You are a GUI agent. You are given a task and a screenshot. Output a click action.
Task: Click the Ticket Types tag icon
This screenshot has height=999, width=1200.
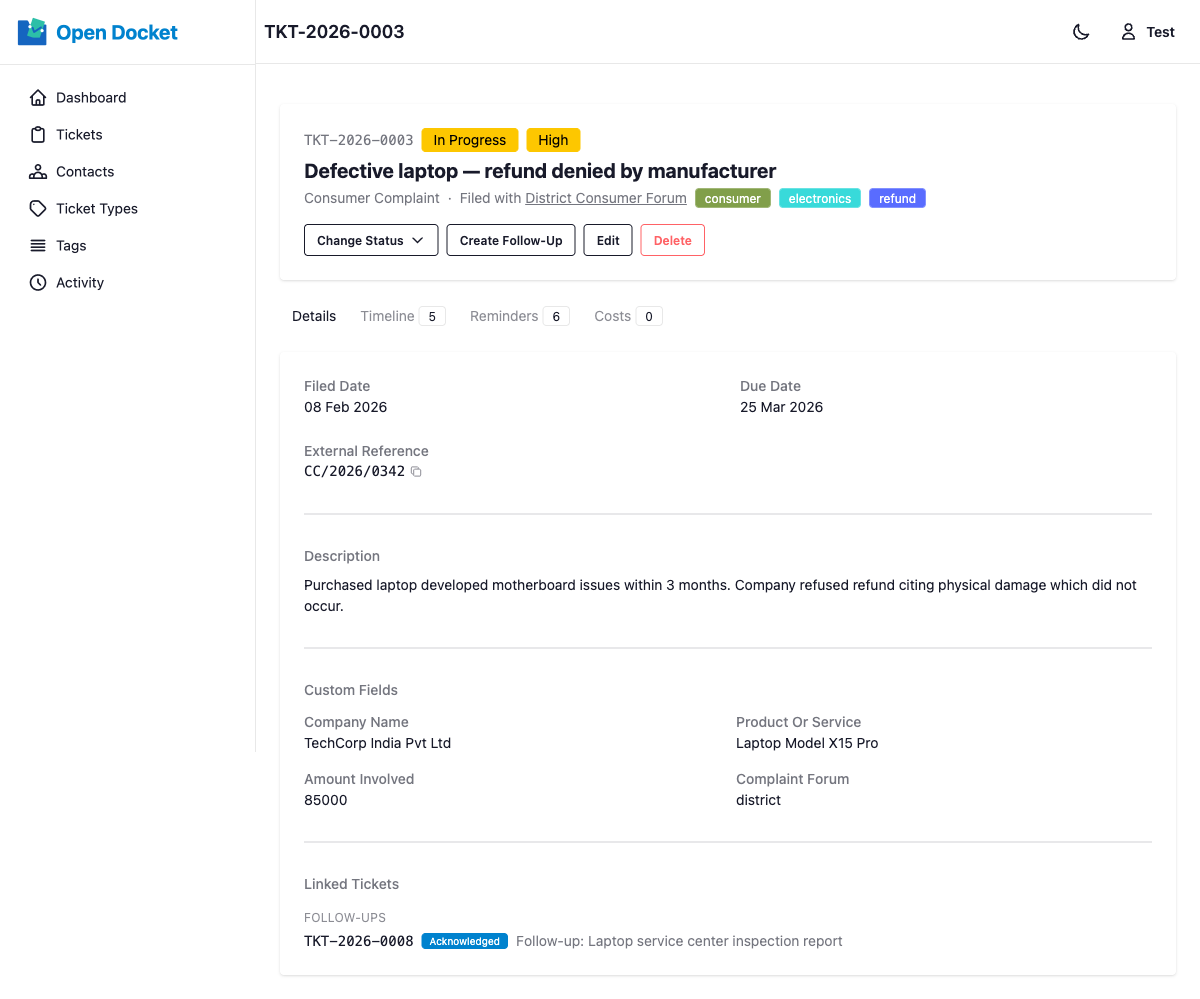tap(38, 209)
